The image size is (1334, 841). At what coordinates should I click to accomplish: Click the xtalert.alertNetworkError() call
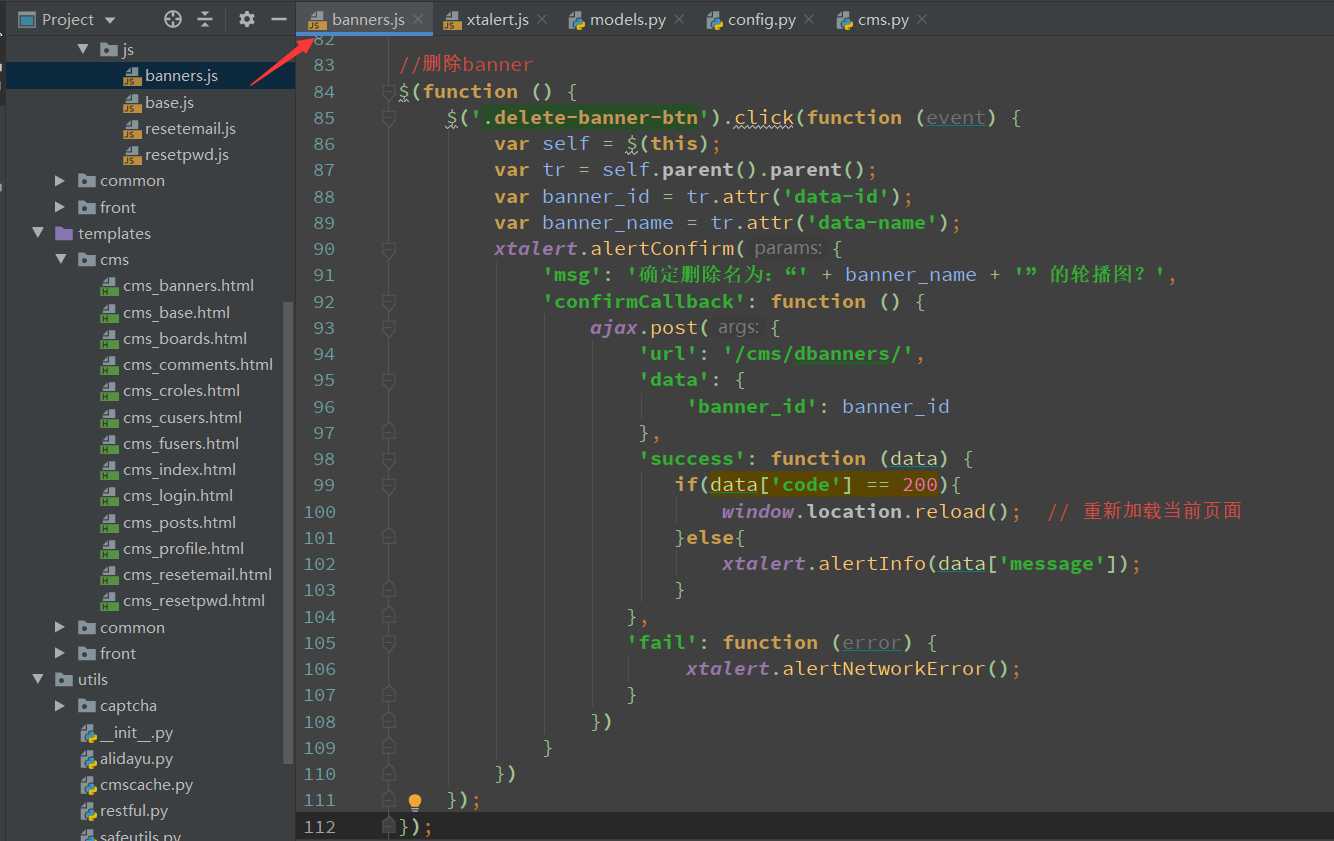tap(853, 668)
